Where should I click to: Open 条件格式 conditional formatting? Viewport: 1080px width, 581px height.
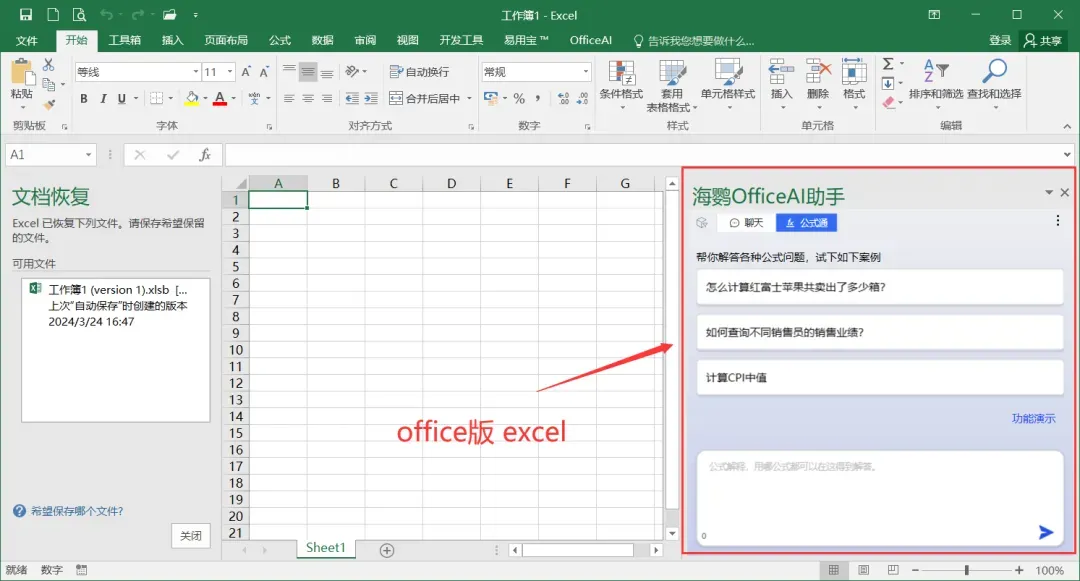[621, 84]
